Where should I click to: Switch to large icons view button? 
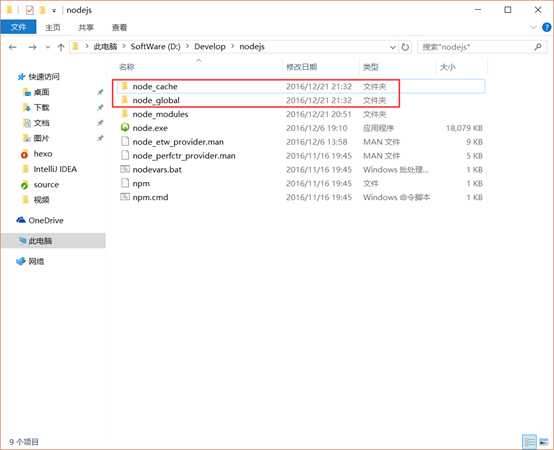coord(544,442)
